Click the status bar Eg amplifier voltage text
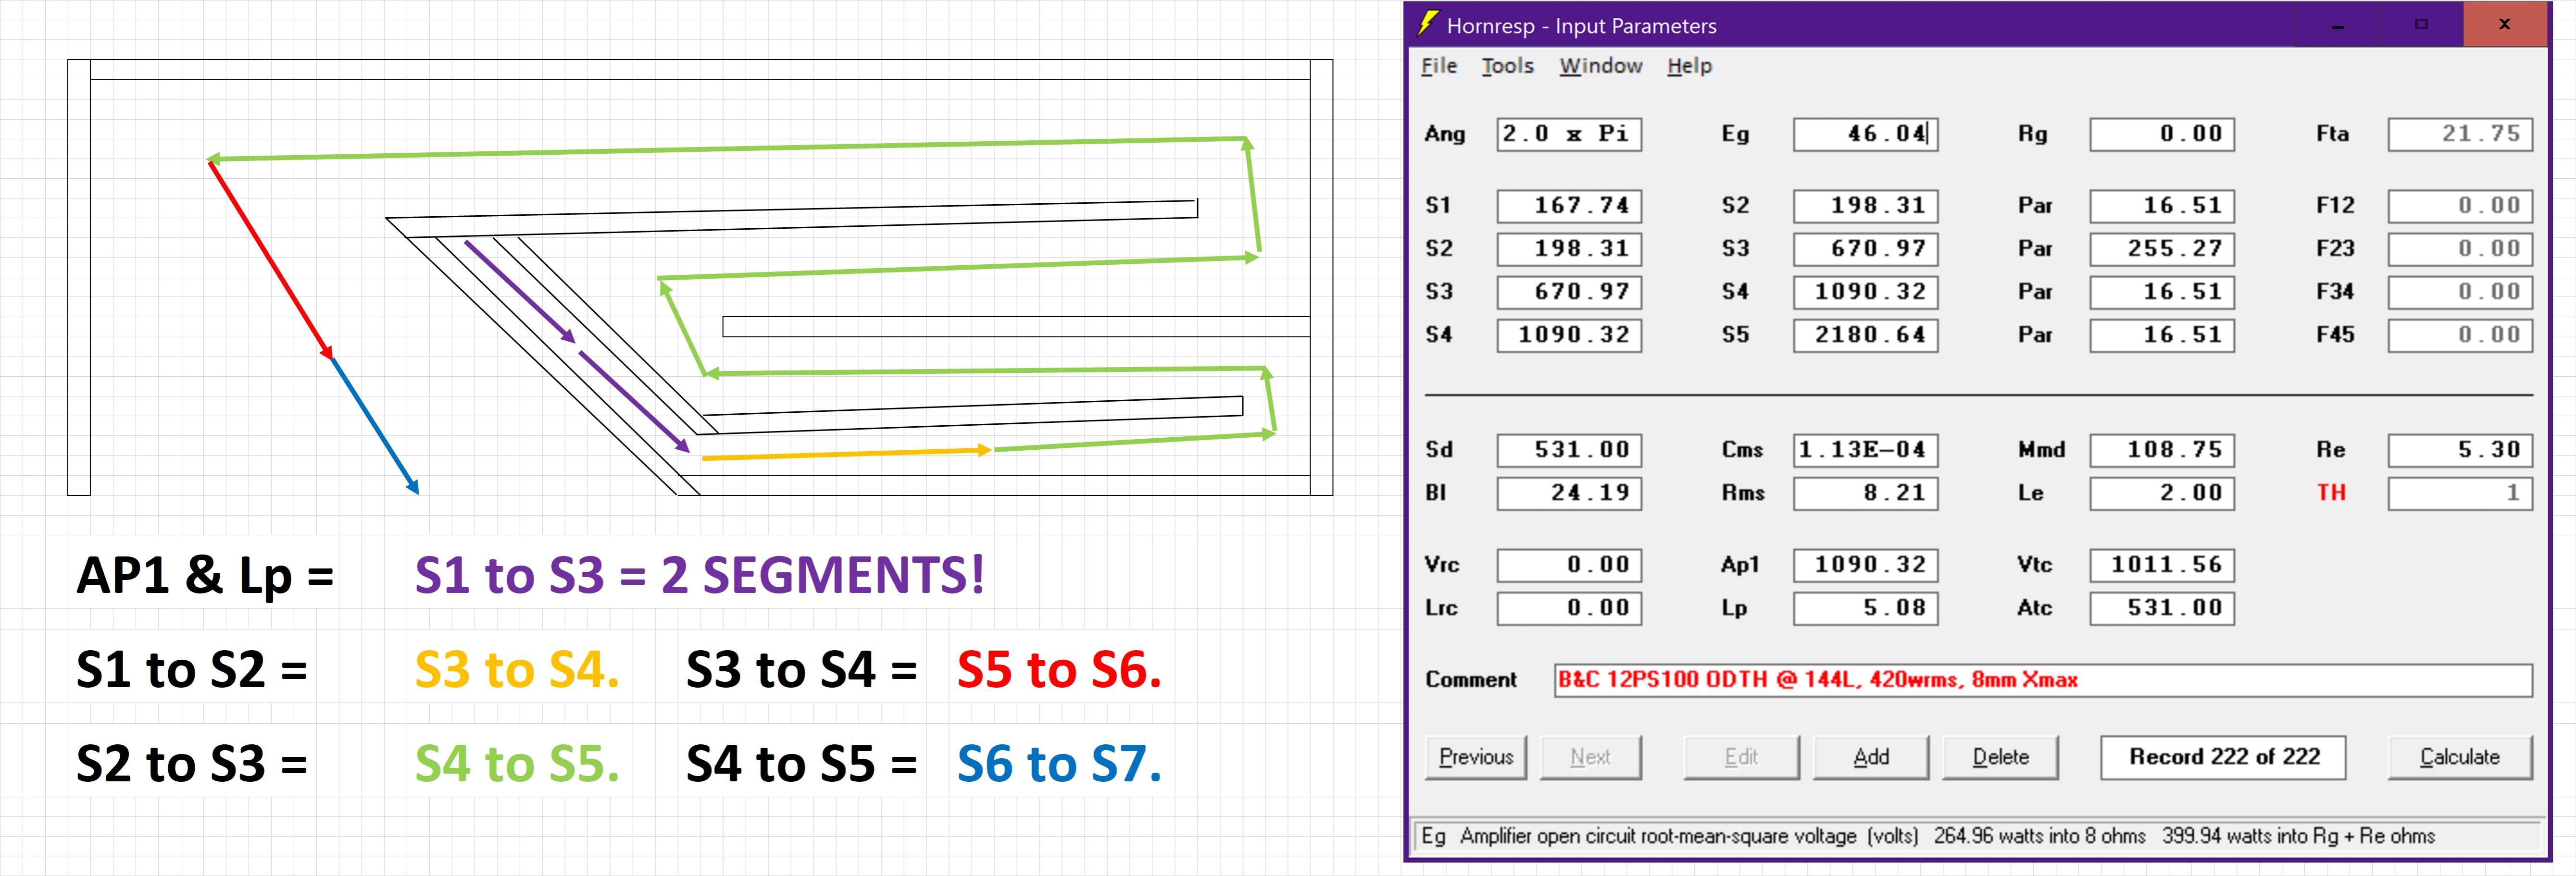 coord(1928,836)
